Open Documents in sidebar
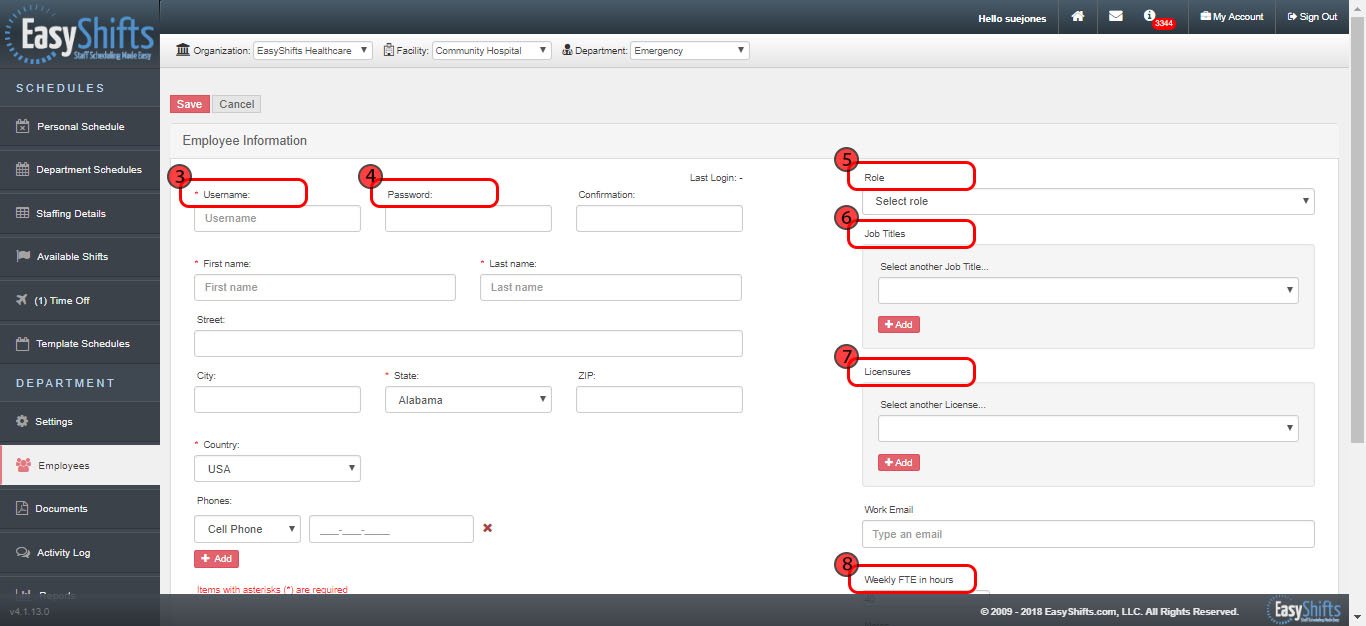Screen dimensions: 1366x626 [x=80, y=509]
